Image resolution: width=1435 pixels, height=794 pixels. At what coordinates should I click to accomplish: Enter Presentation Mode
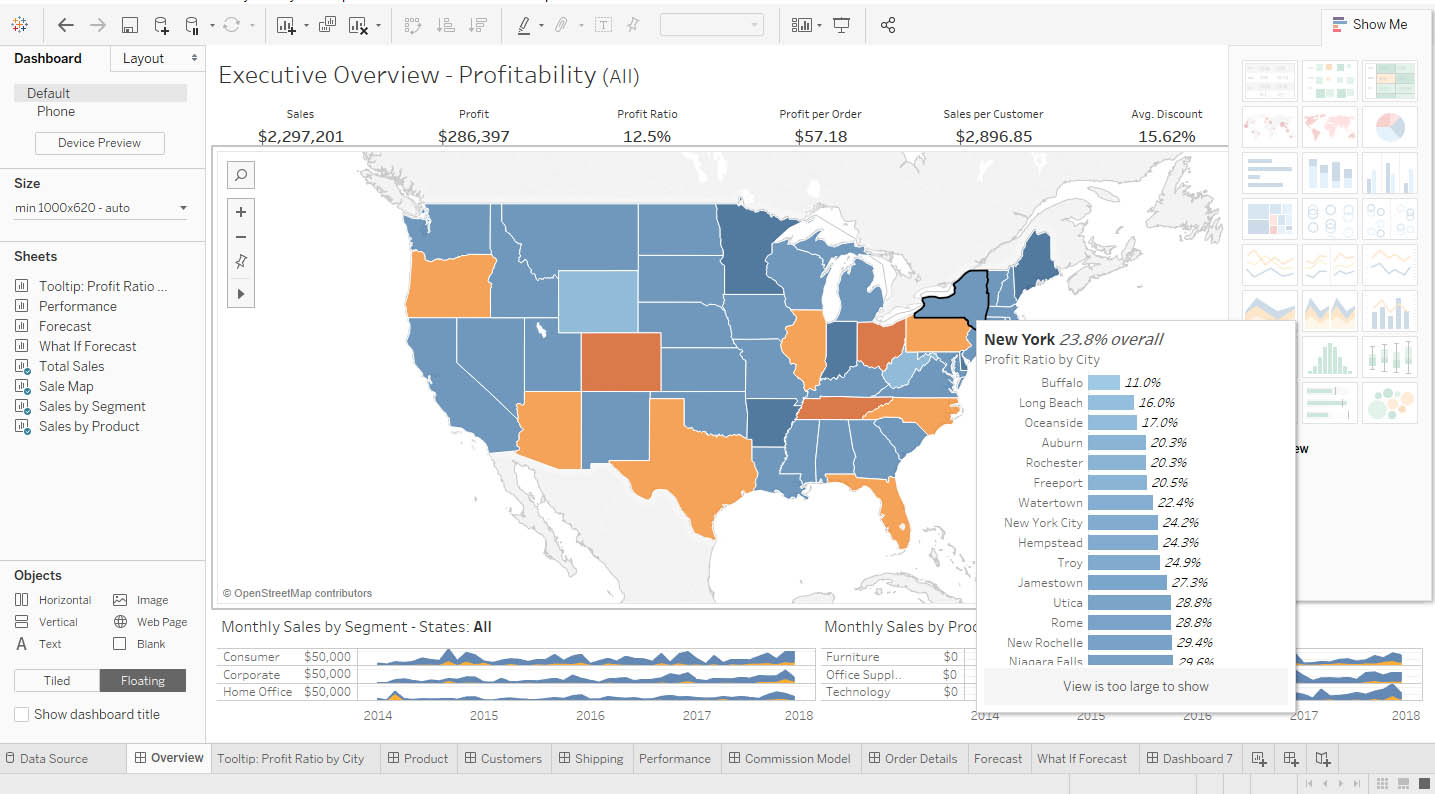coord(842,25)
